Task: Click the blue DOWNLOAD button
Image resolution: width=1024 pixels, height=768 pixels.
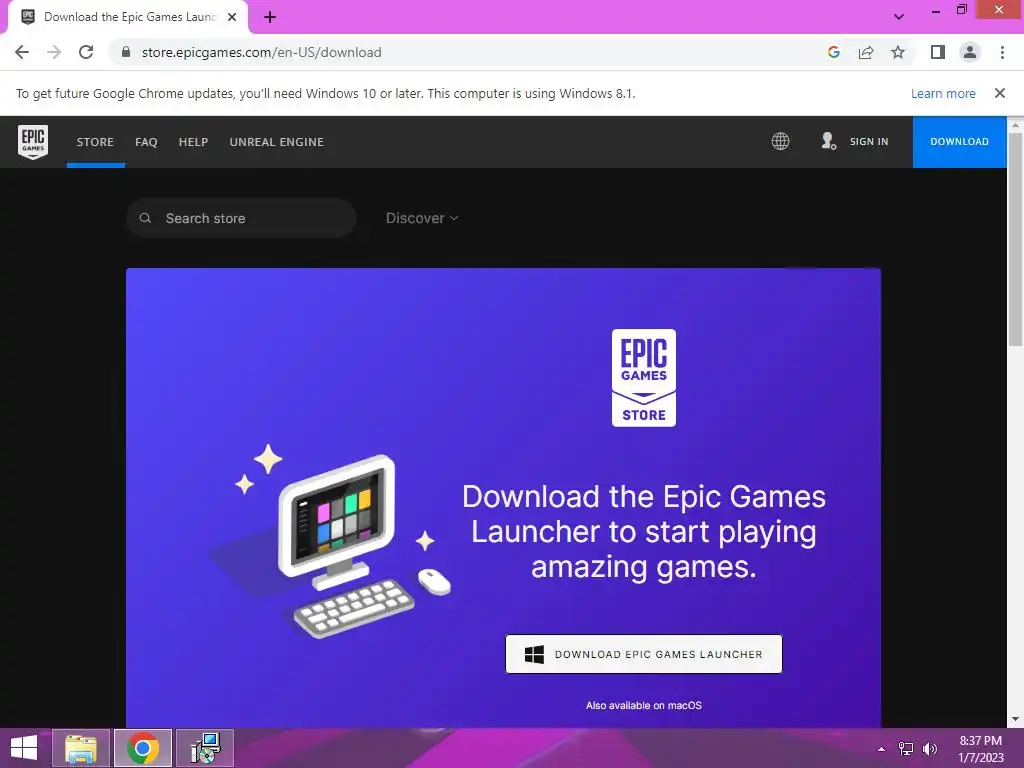Action: coord(959,142)
